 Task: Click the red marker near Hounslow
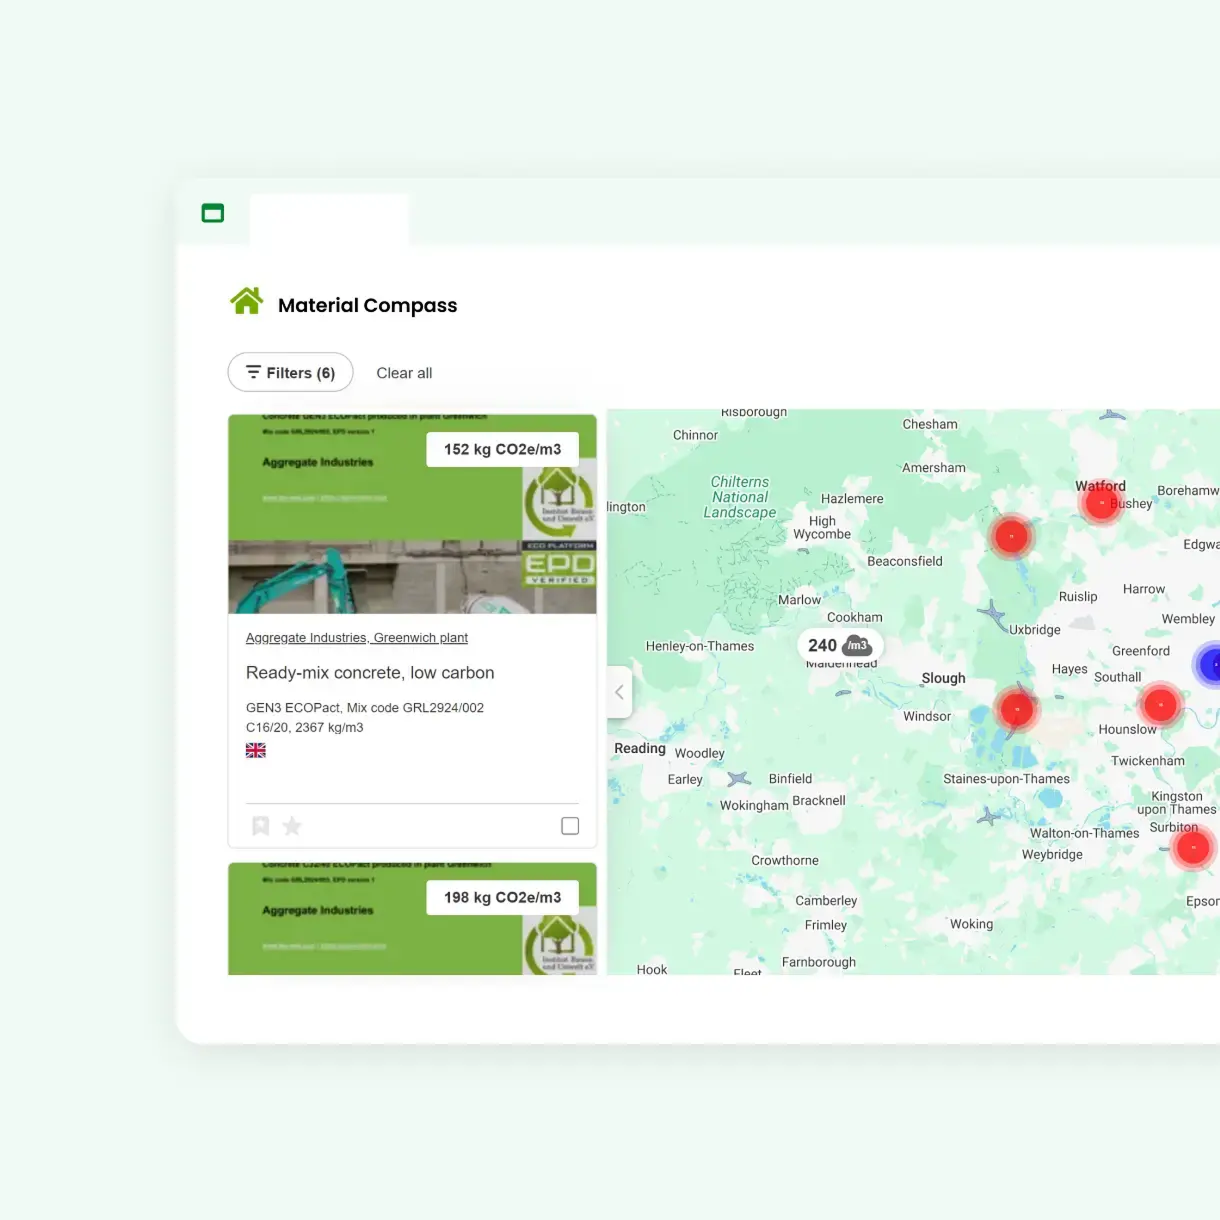coord(1160,705)
